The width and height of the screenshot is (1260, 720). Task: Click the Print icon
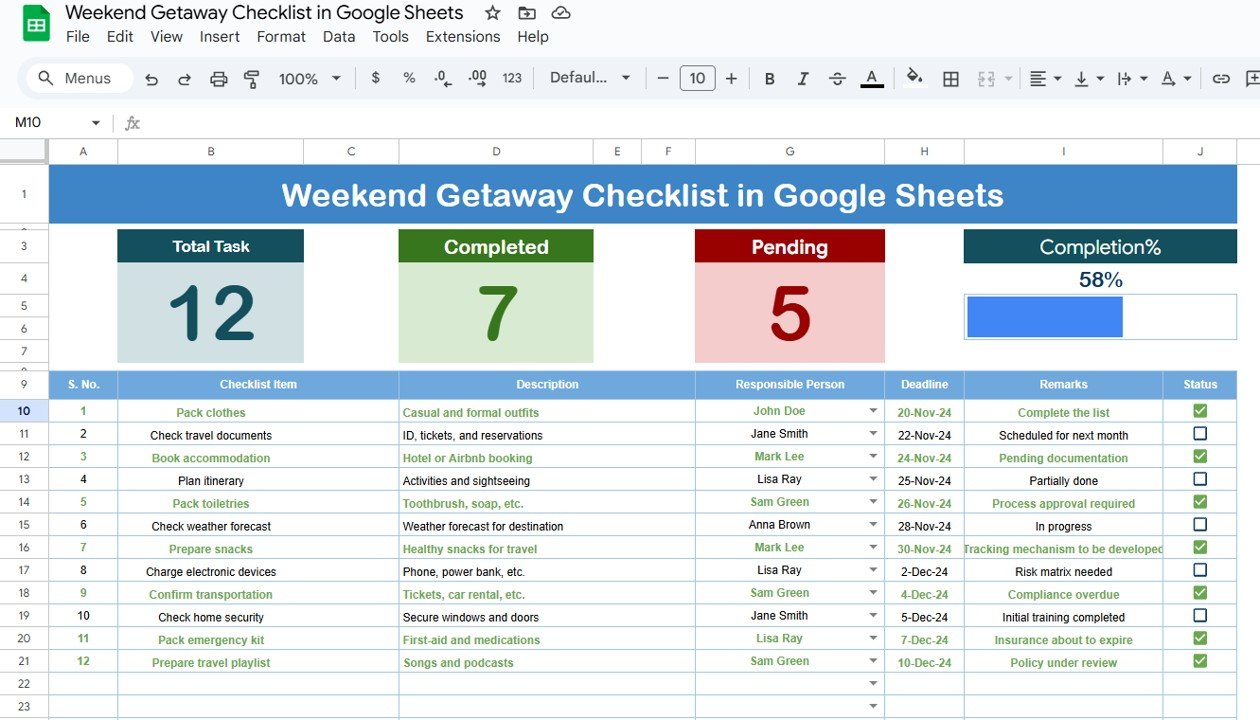click(218, 78)
